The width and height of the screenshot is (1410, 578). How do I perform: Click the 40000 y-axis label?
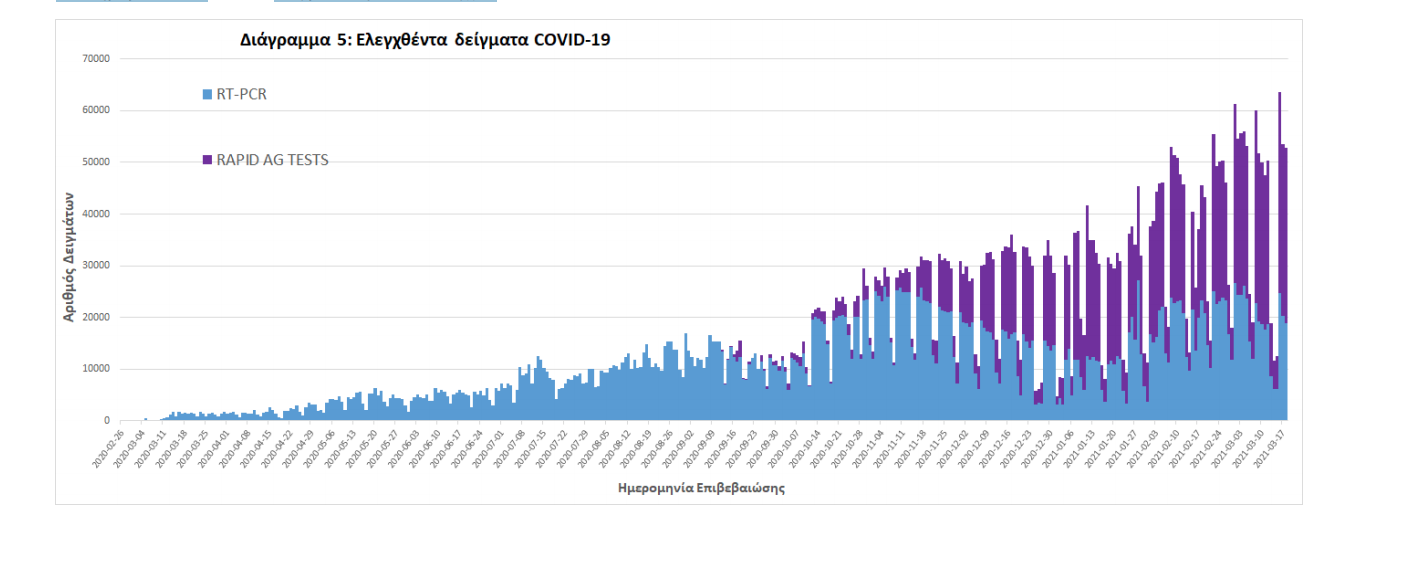tap(96, 214)
